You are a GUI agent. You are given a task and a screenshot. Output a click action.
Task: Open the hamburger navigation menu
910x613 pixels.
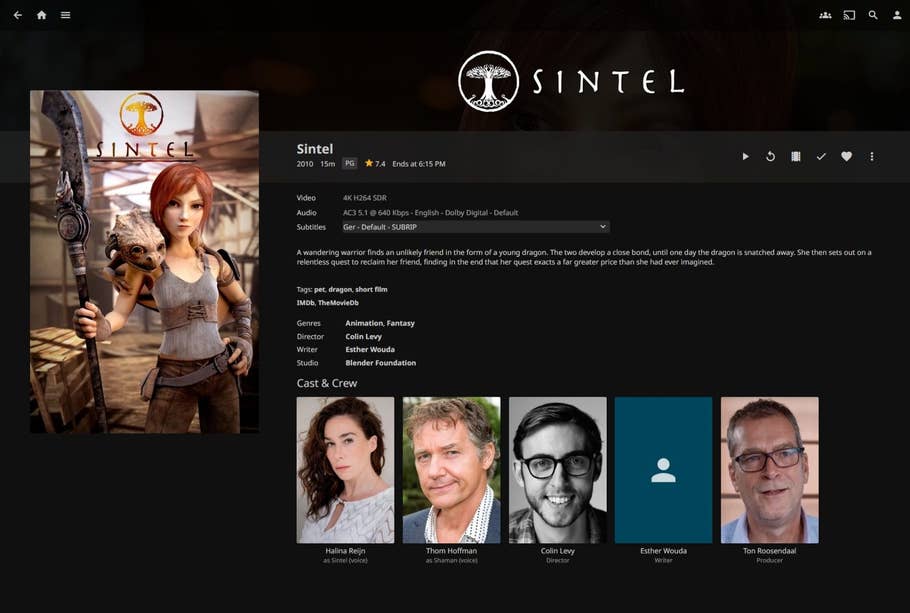[65, 15]
